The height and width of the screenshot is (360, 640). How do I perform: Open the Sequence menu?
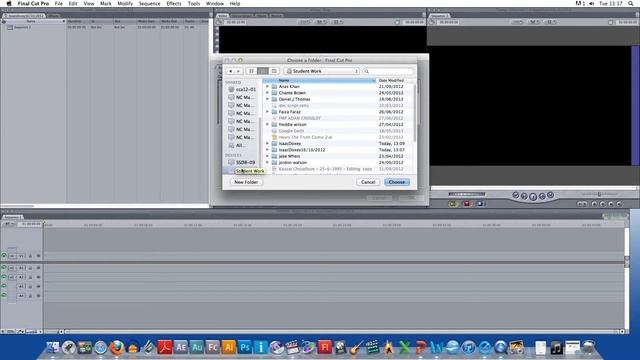(149, 3)
